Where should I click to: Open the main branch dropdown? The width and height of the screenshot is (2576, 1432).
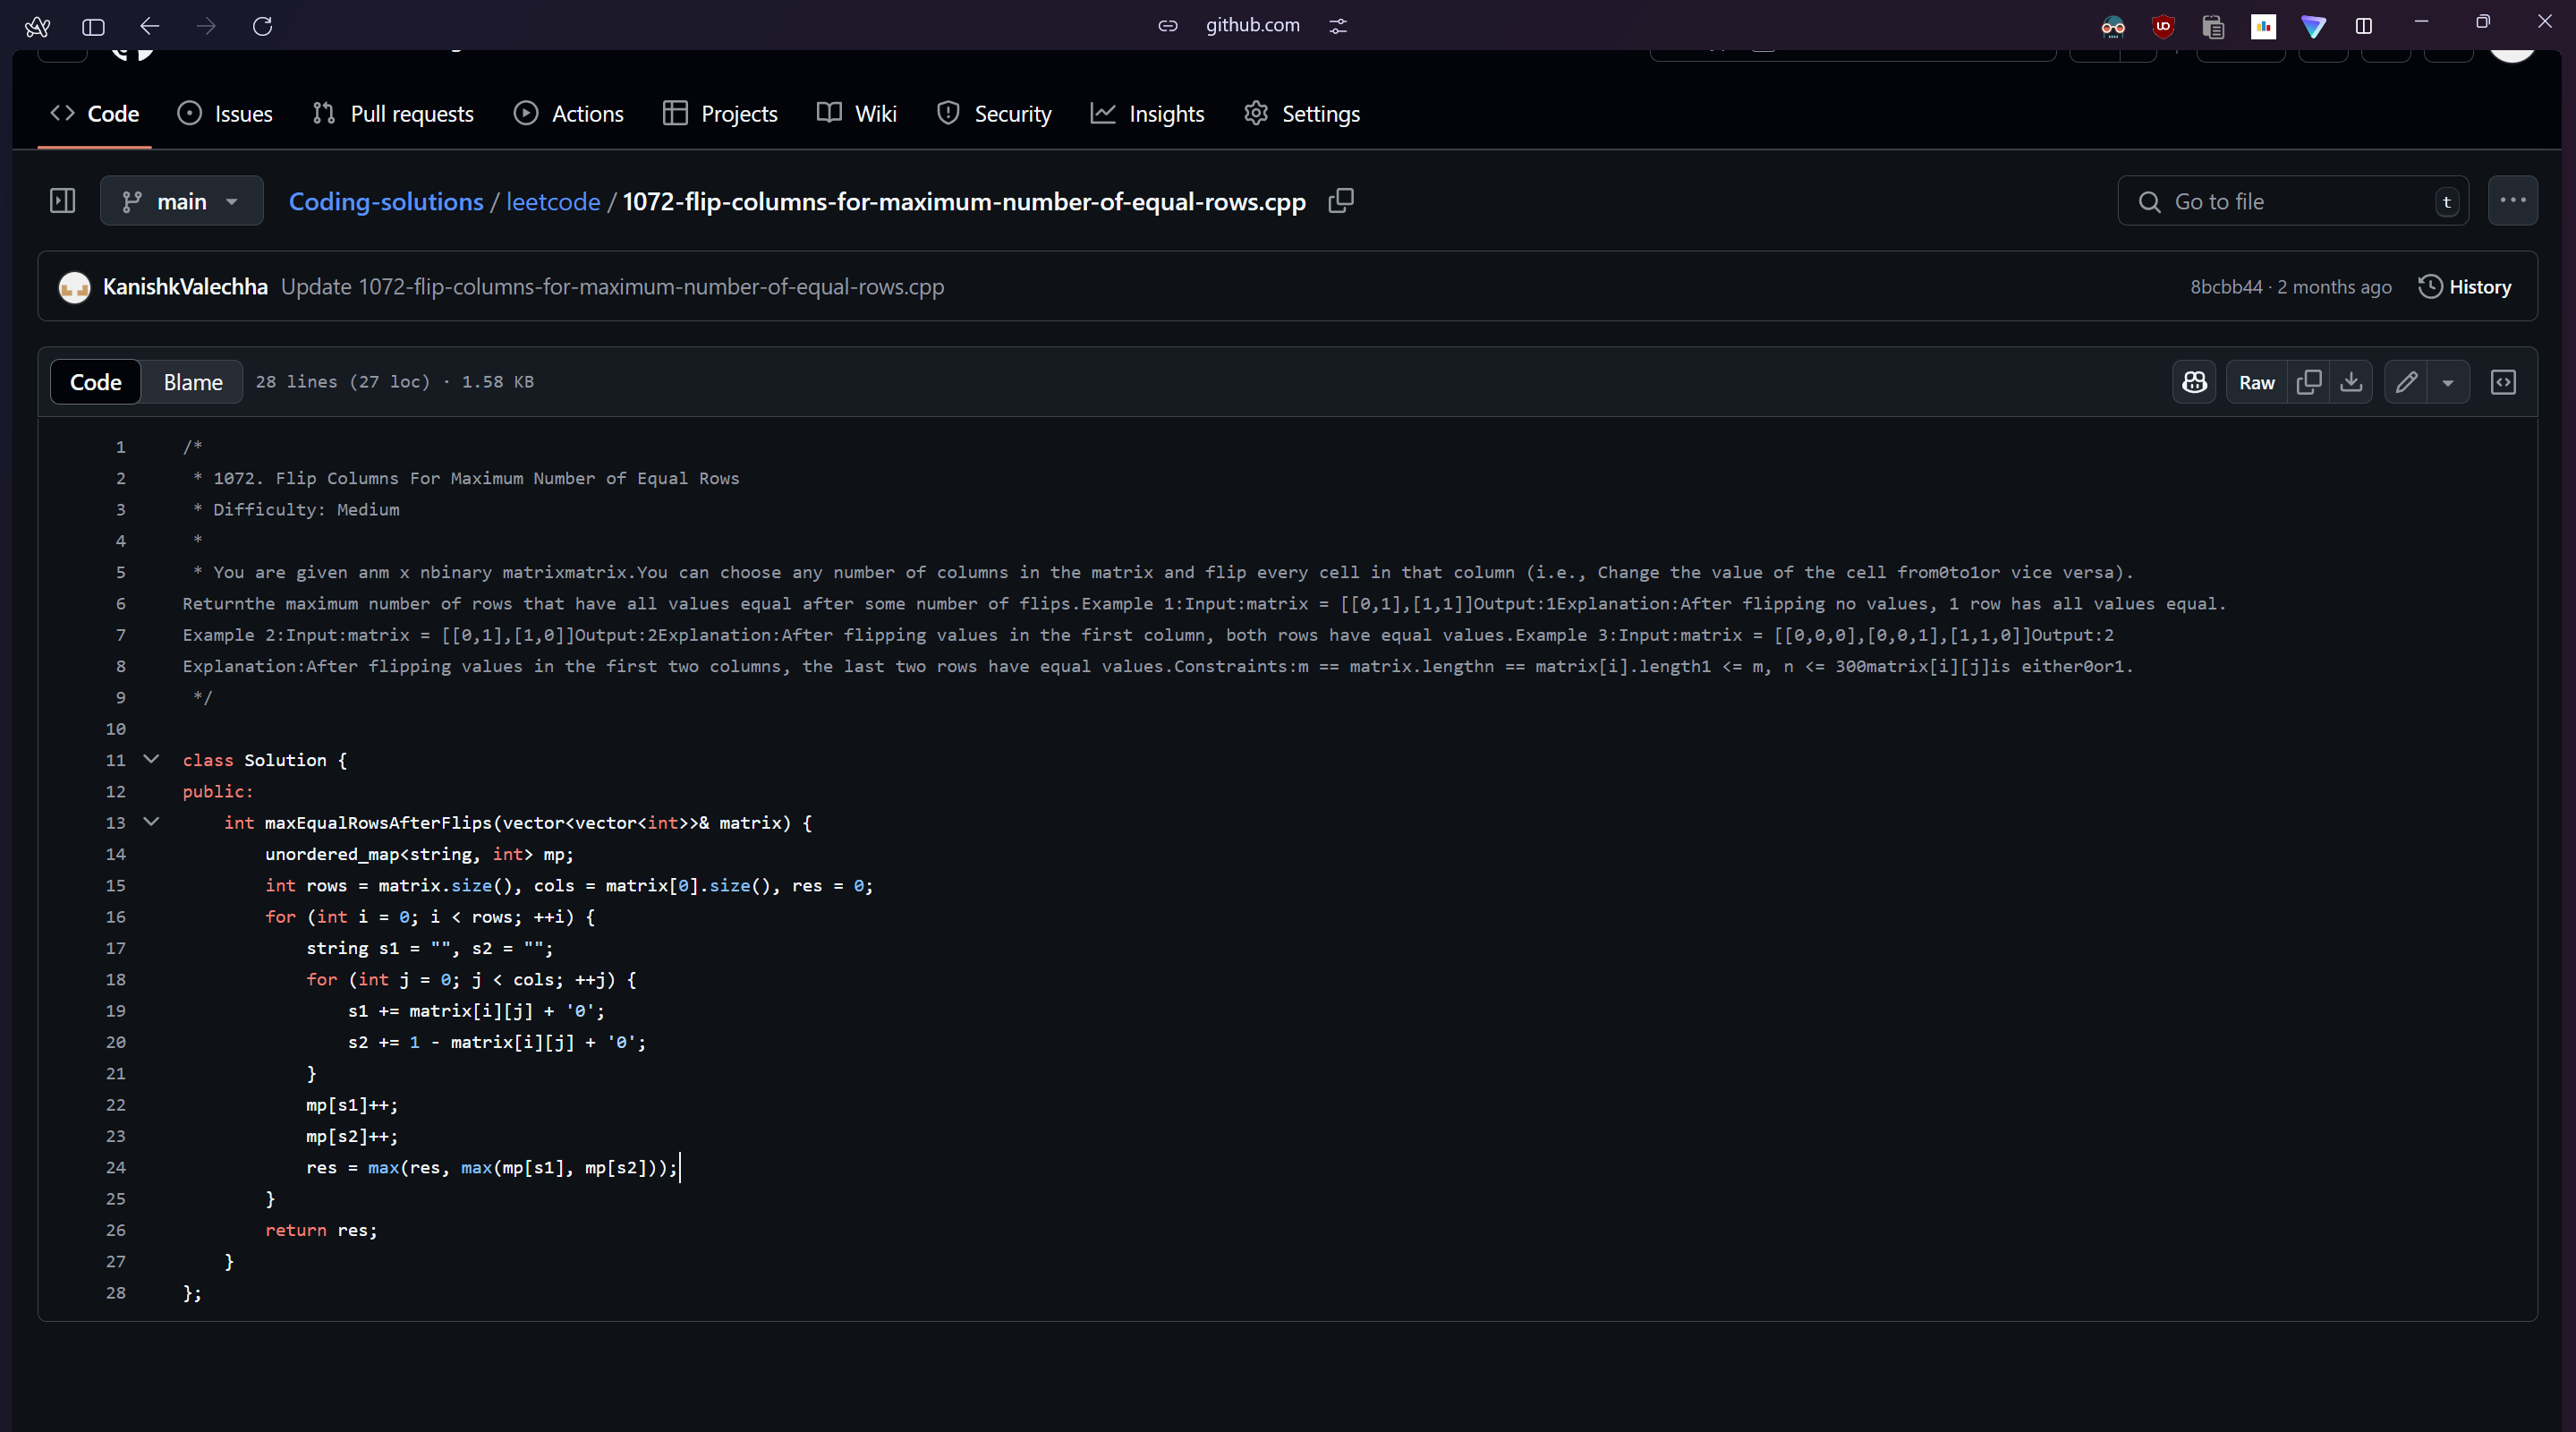click(x=181, y=201)
